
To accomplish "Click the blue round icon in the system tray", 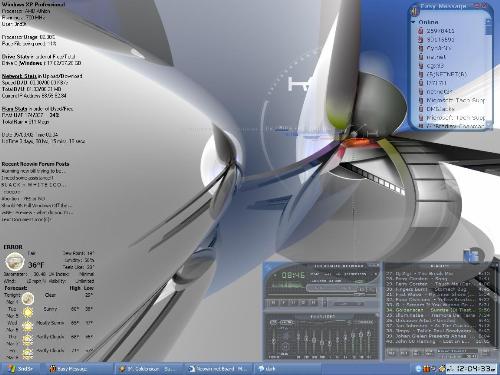I will tap(419, 368).
